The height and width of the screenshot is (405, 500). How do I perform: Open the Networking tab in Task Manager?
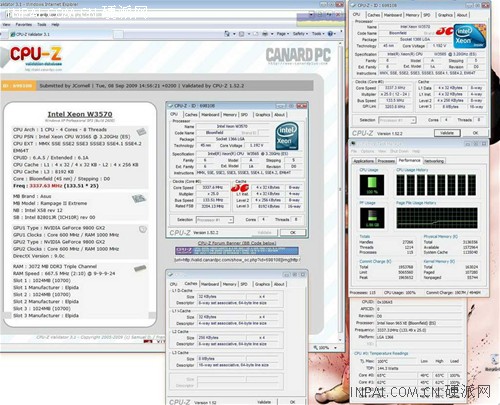(x=434, y=161)
